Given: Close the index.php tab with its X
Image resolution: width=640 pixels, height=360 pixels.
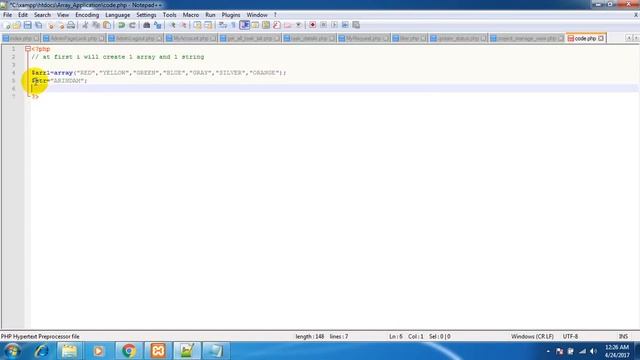Looking at the screenshot, I should tap(36, 38).
